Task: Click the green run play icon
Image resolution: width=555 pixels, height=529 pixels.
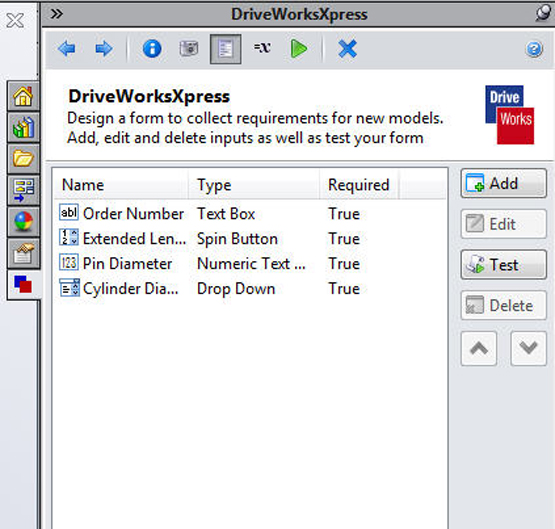Action: click(x=299, y=48)
